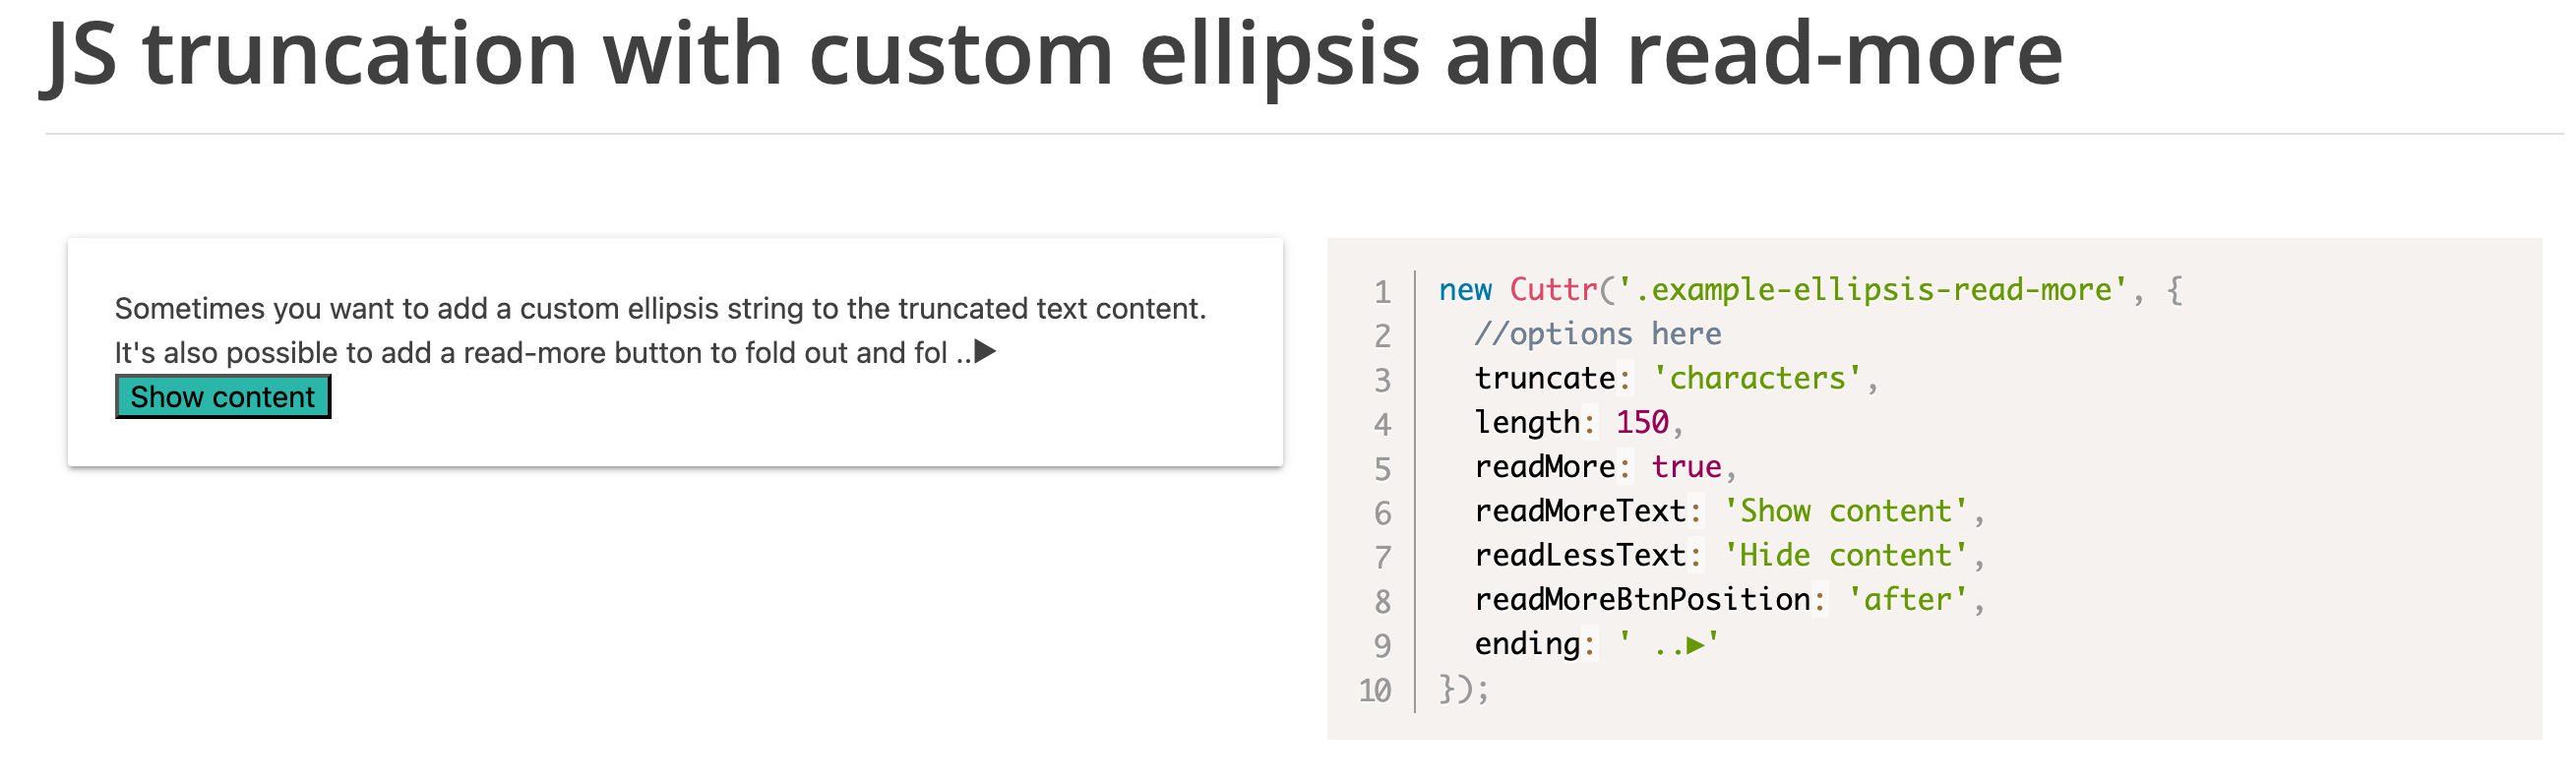Click the triangle symbol in the ending code string

[1694, 645]
